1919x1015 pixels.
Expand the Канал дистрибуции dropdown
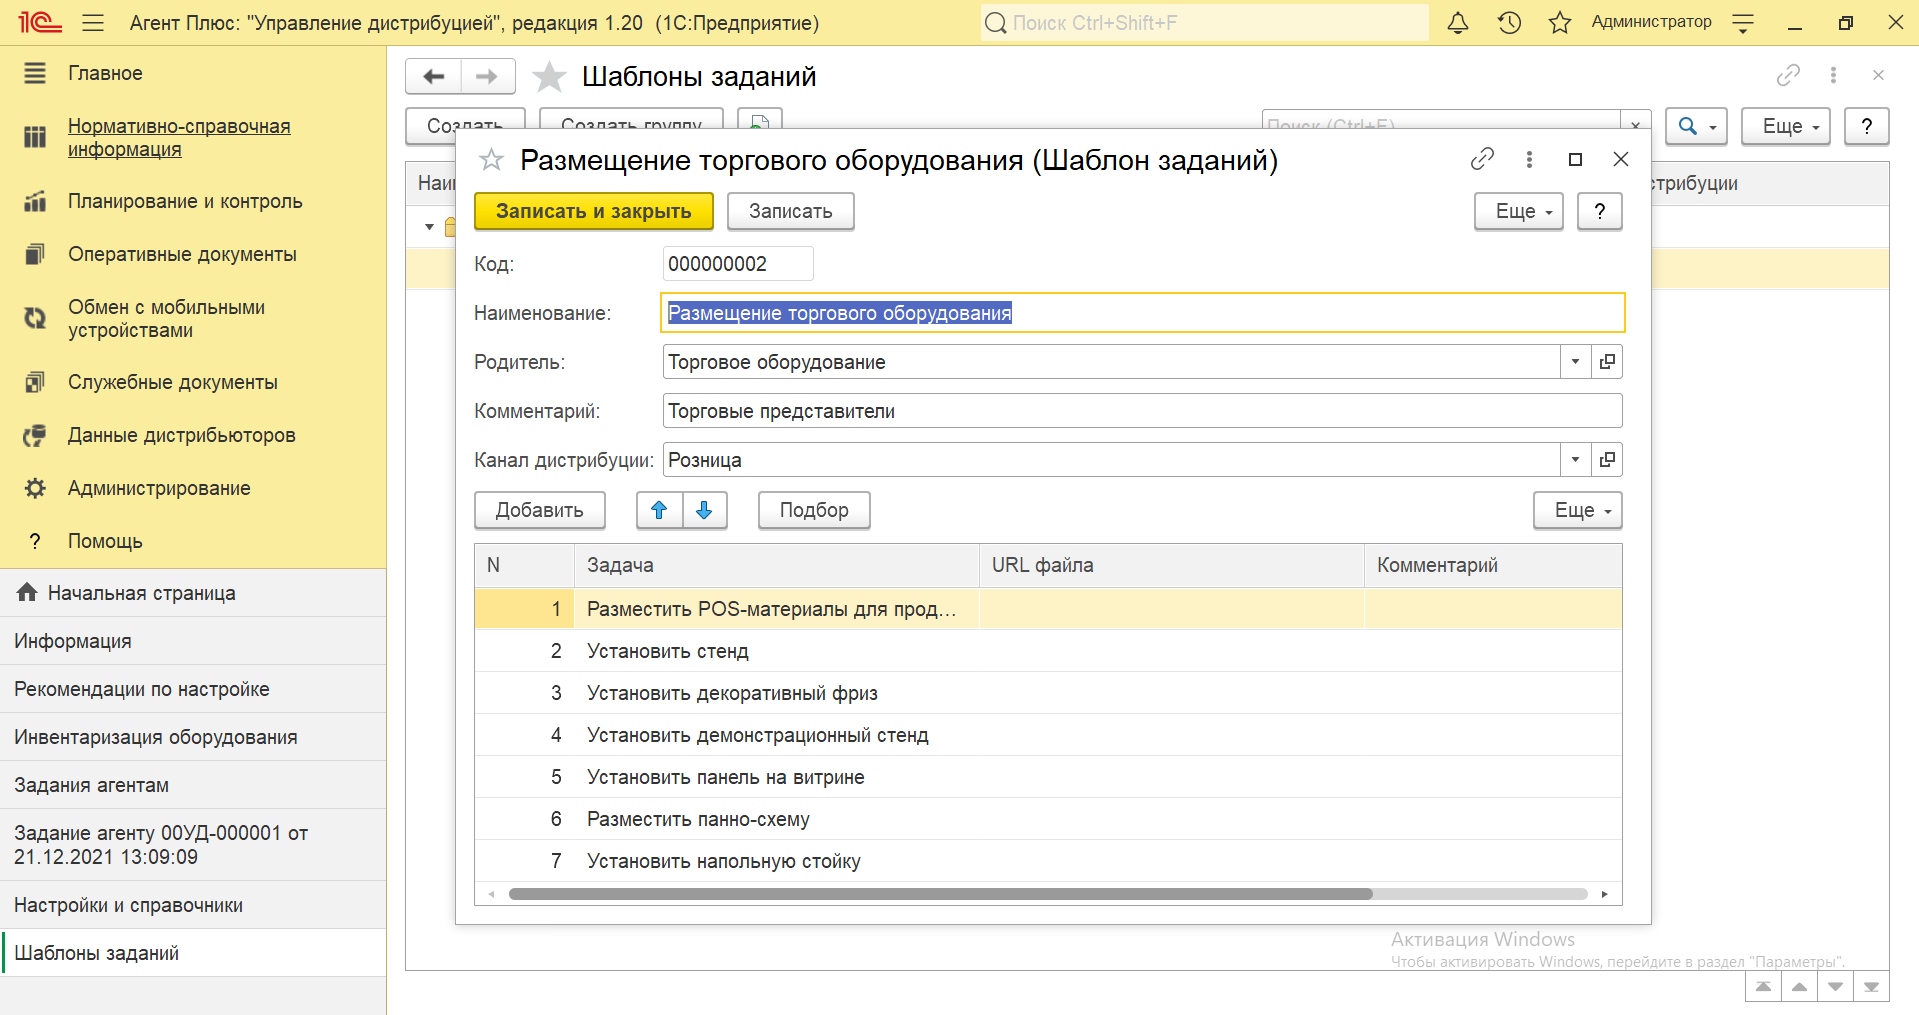1575,460
